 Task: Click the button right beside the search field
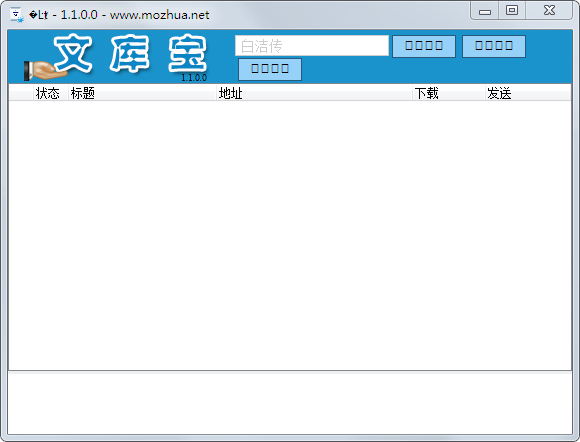pyautogui.click(x=424, y=46)
